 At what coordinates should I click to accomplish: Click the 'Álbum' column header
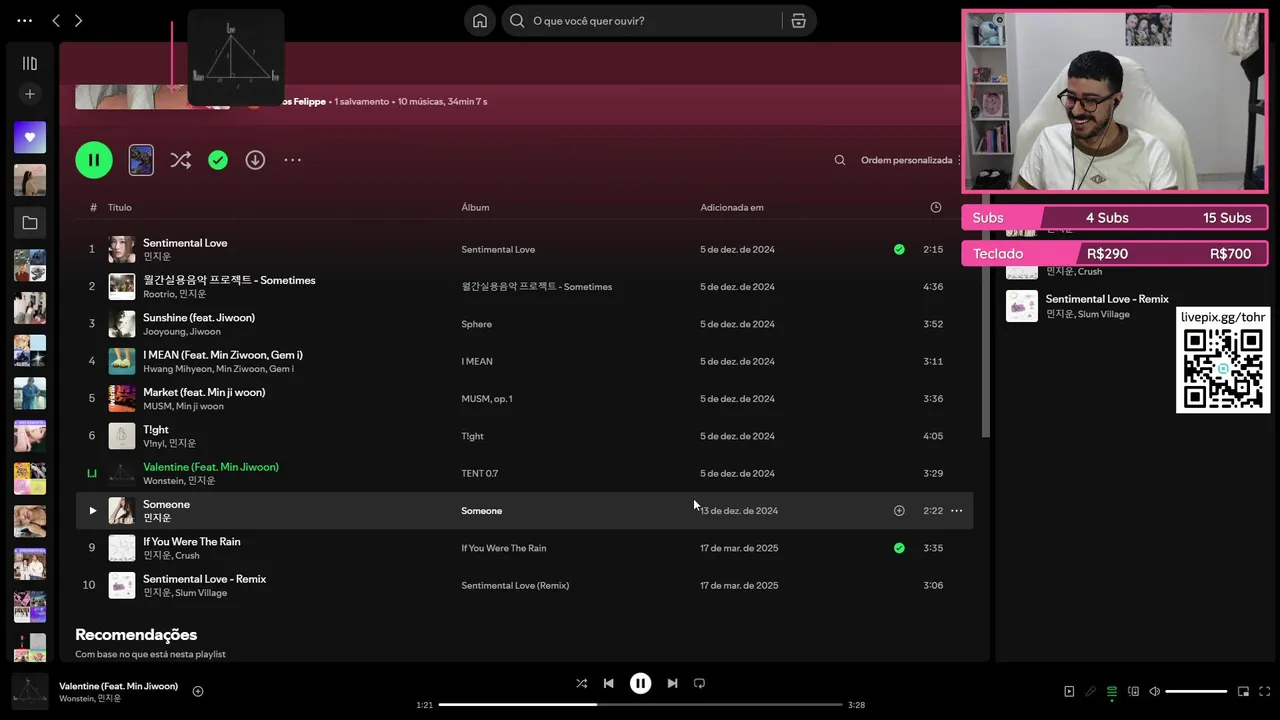click(475, 207)
